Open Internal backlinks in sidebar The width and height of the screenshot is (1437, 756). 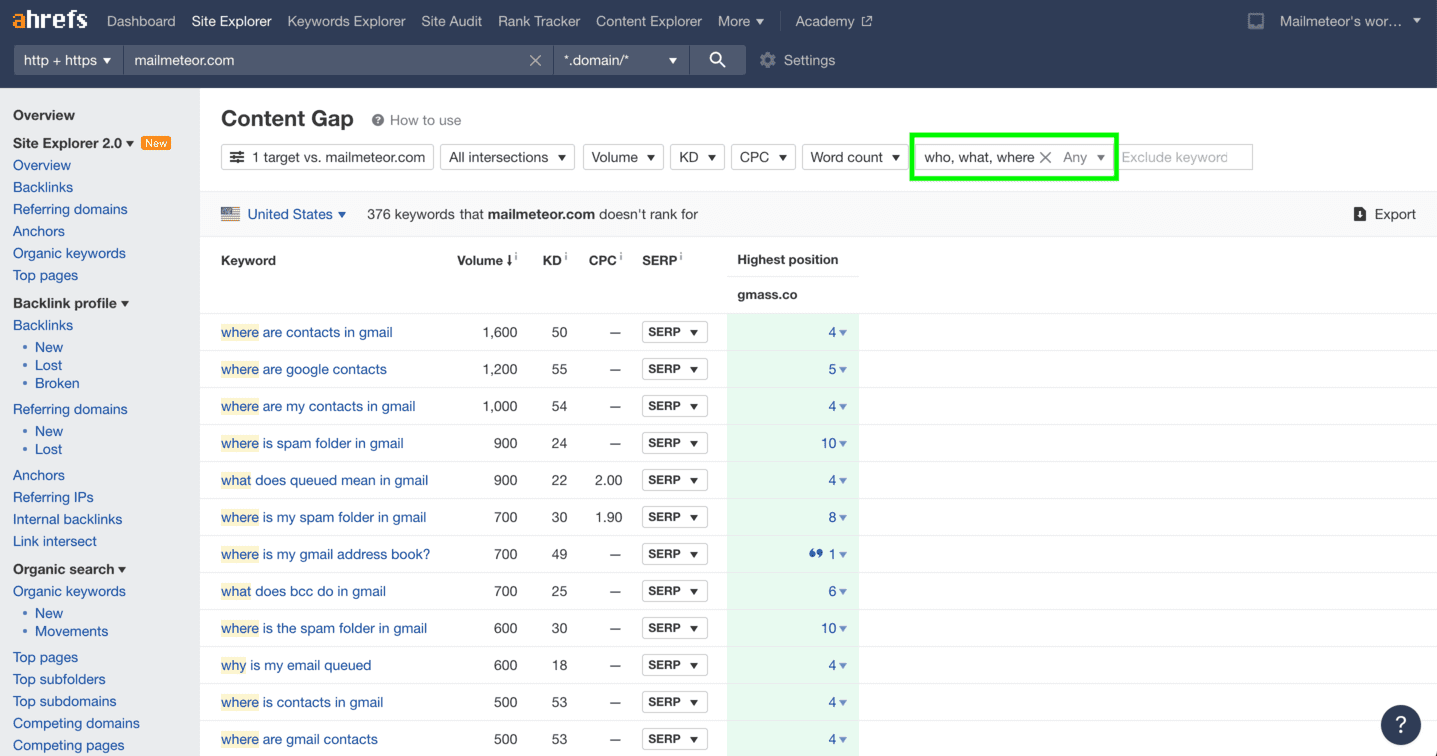point(67,519)
